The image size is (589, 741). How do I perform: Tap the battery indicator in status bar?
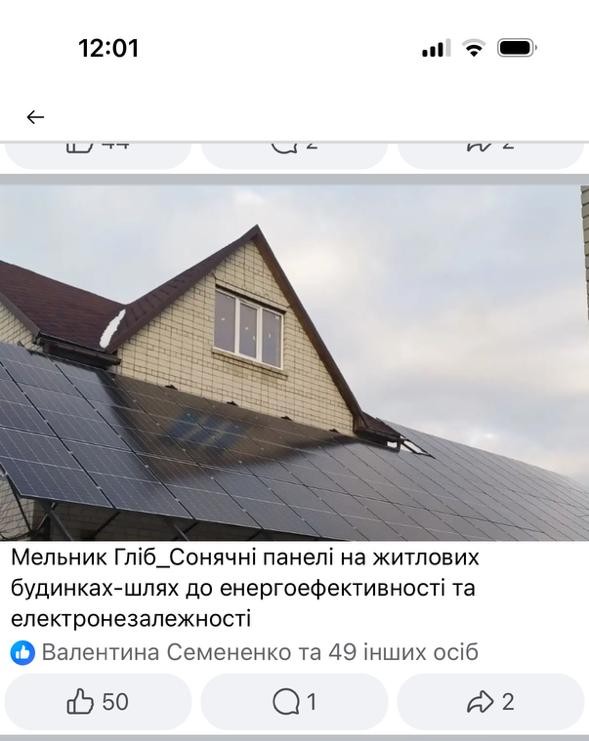(x=517, y=48)
